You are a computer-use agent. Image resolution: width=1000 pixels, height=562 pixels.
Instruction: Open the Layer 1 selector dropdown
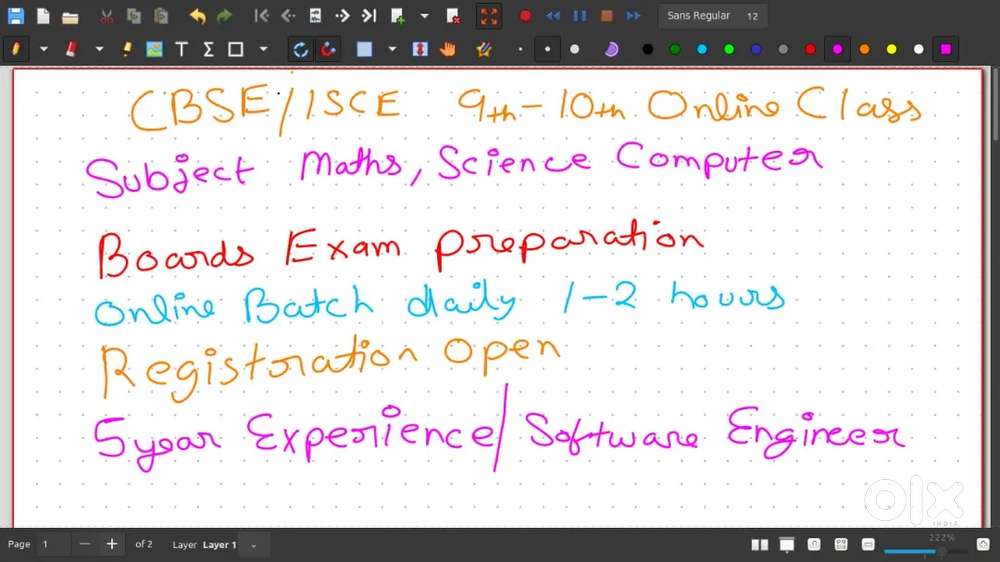tap(254, 545)
